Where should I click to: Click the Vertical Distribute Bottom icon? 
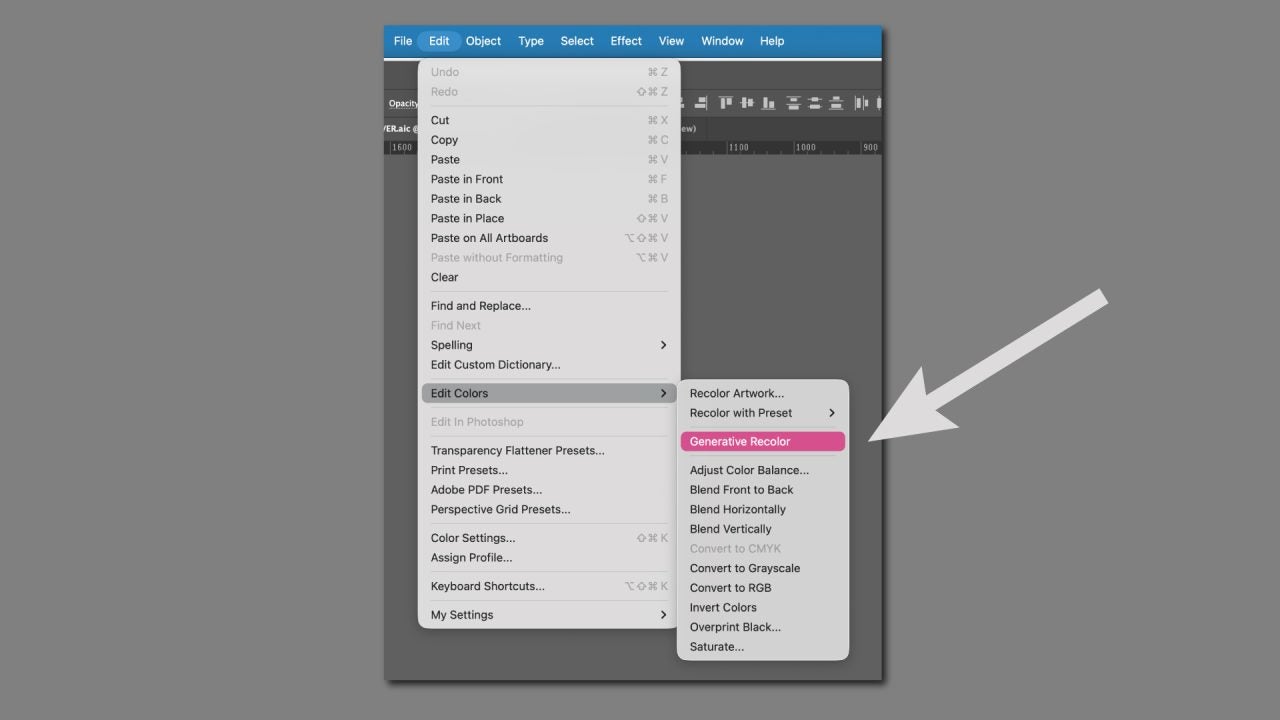point(836,103)
